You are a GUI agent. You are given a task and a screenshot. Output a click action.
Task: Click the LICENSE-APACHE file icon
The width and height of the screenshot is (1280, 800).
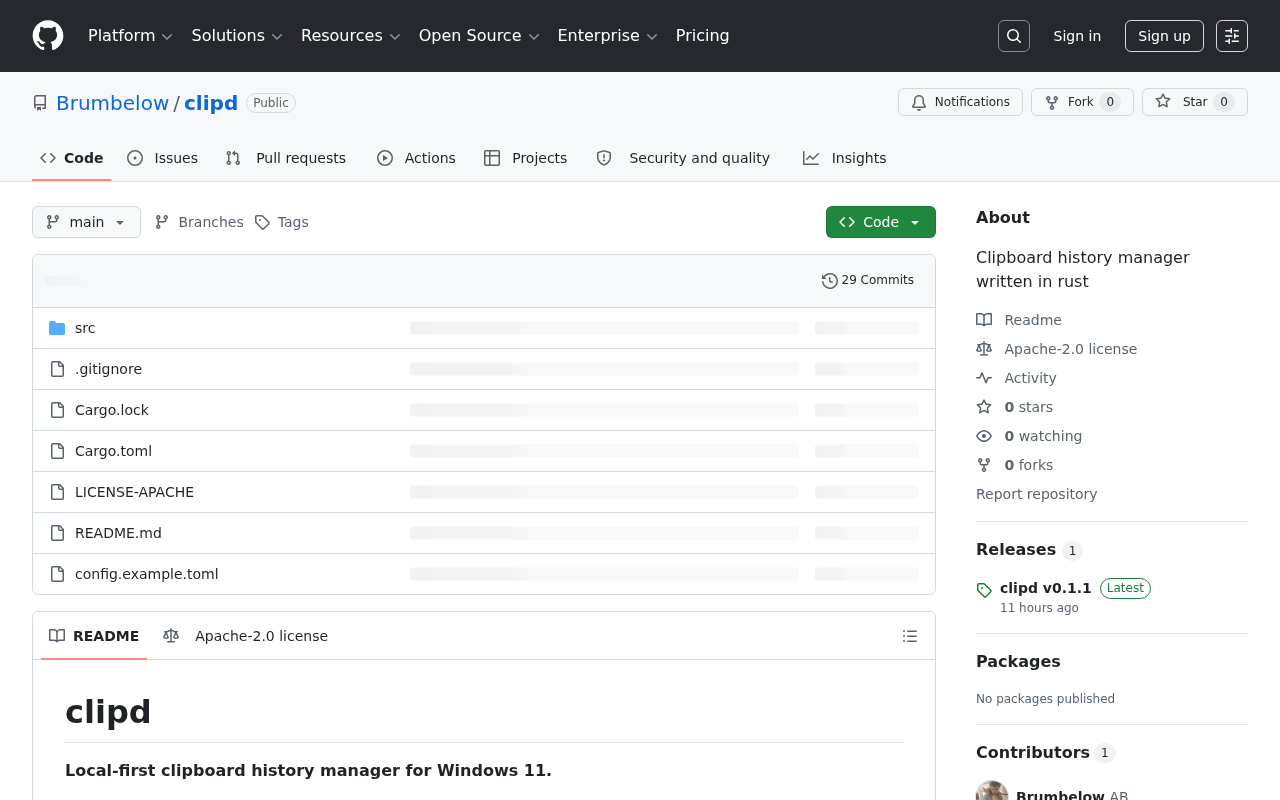(x=57, y=492)
